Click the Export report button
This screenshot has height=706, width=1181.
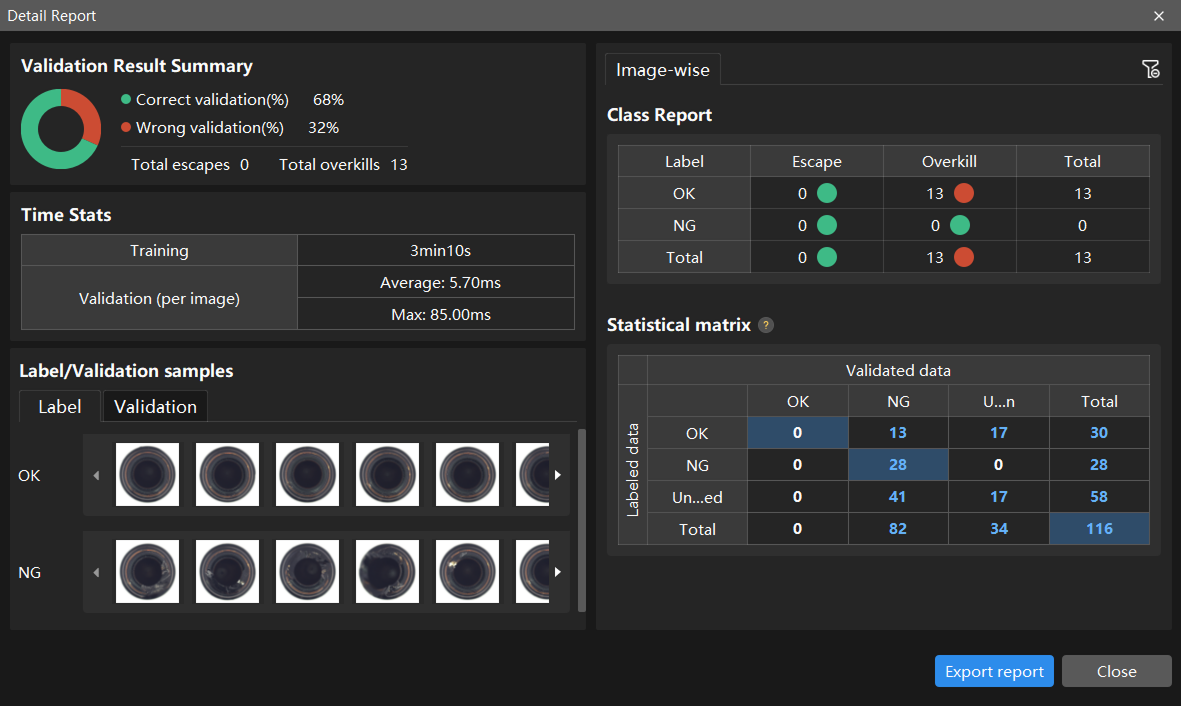994,672
